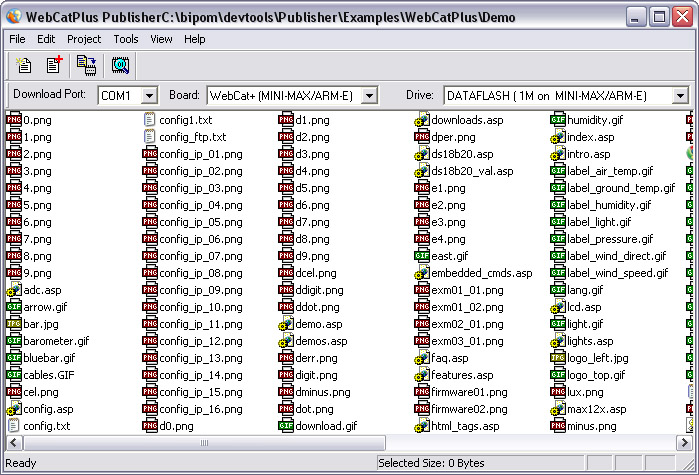
Task: Open the Edit menu
Action: tap(46, 39)
